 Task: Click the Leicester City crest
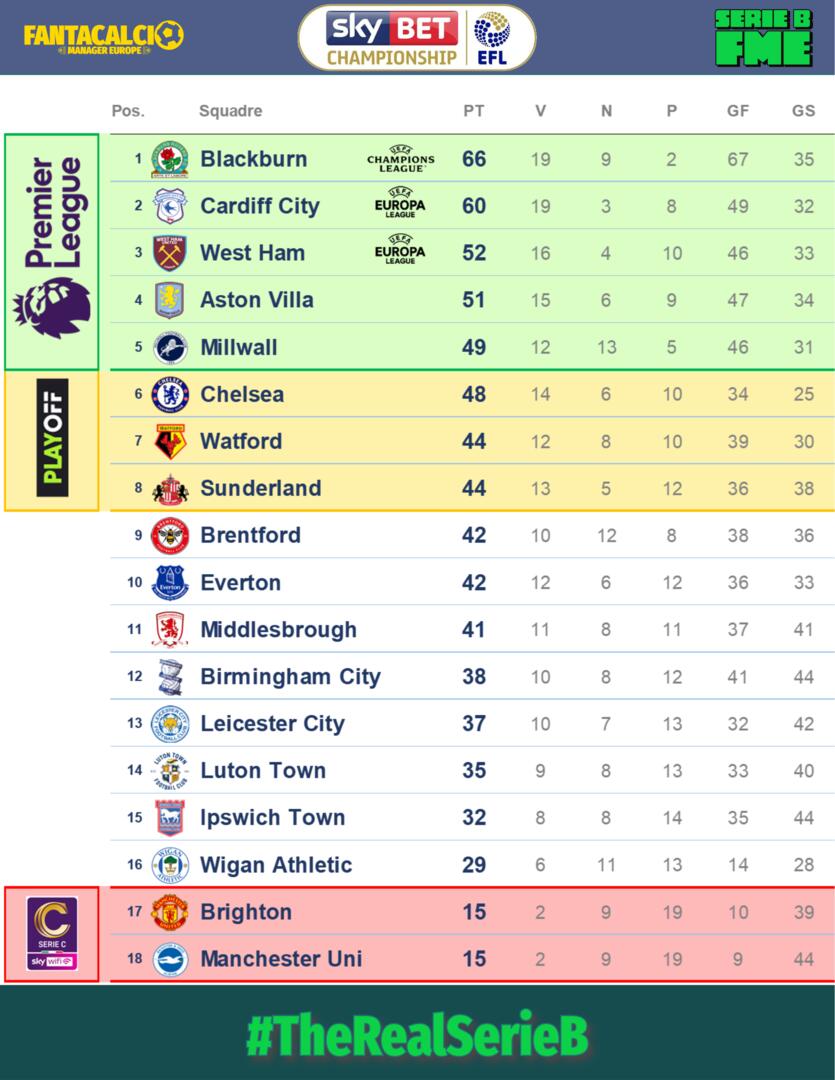pyautogui.click(x=169, y=723)
